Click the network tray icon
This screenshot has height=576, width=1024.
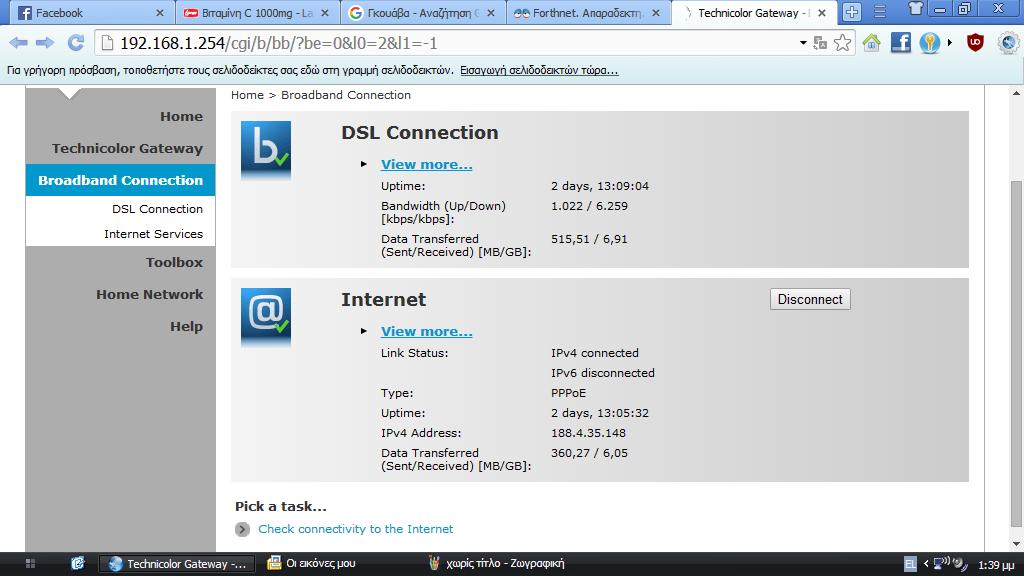(x=941, y=563)
